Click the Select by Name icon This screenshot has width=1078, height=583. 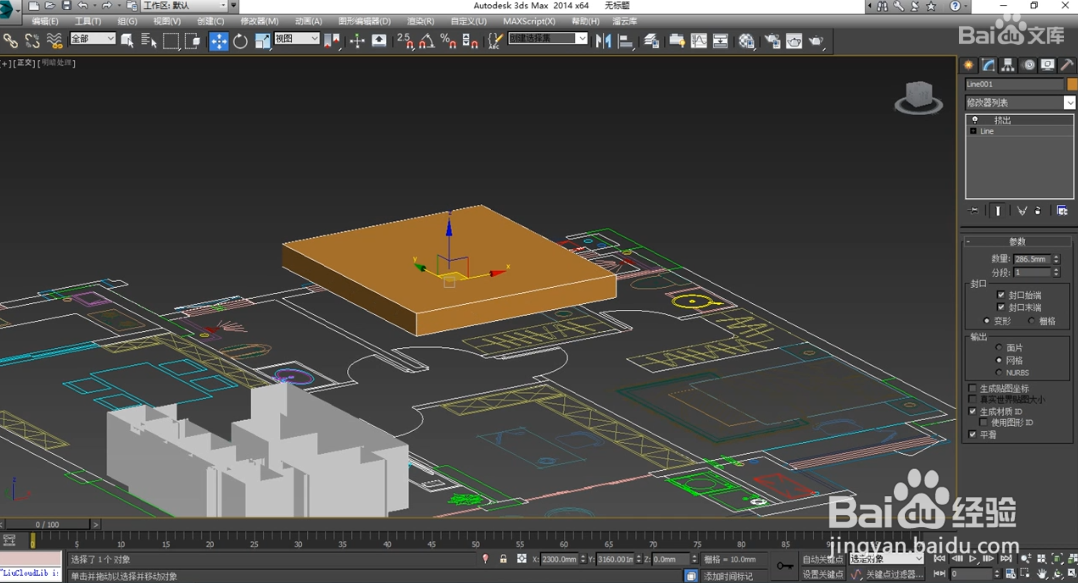click(149, 41)
